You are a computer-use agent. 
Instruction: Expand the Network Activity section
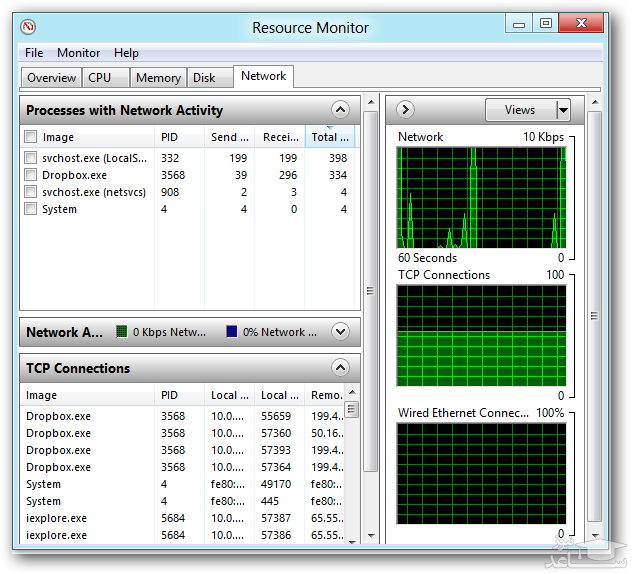[340, 332]
